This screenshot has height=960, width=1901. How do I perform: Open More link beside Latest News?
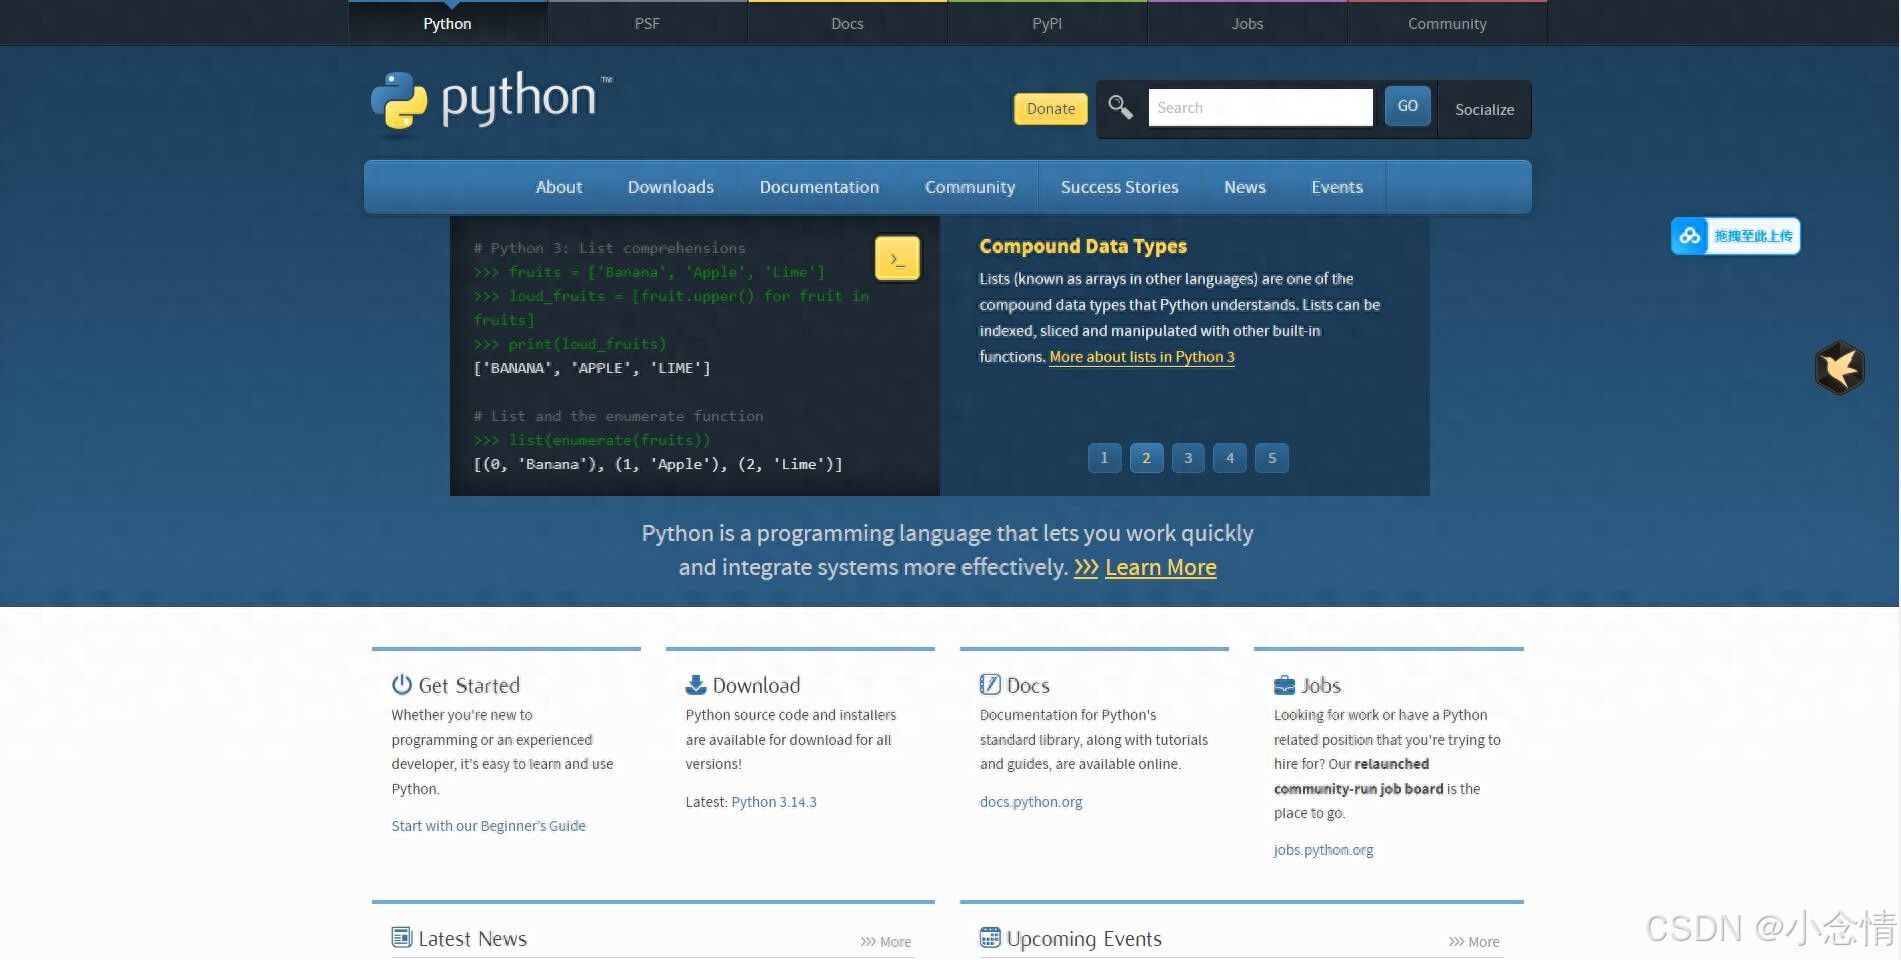(x=886, y=942)
